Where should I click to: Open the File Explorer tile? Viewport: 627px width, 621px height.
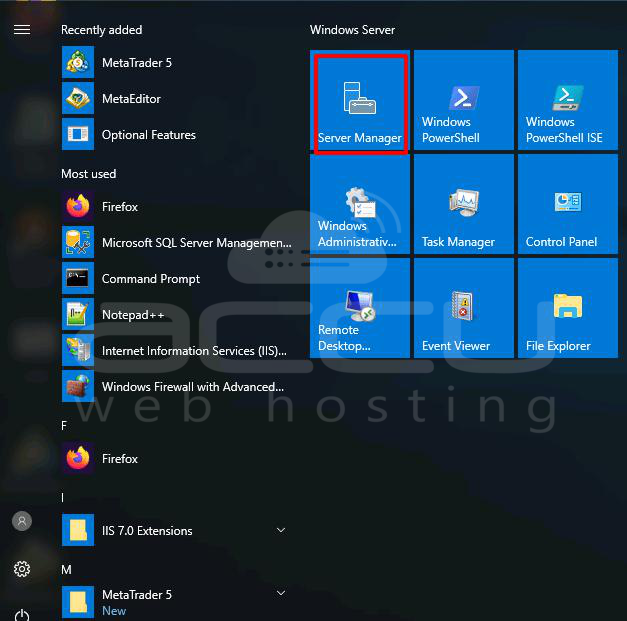pos(568,308)
